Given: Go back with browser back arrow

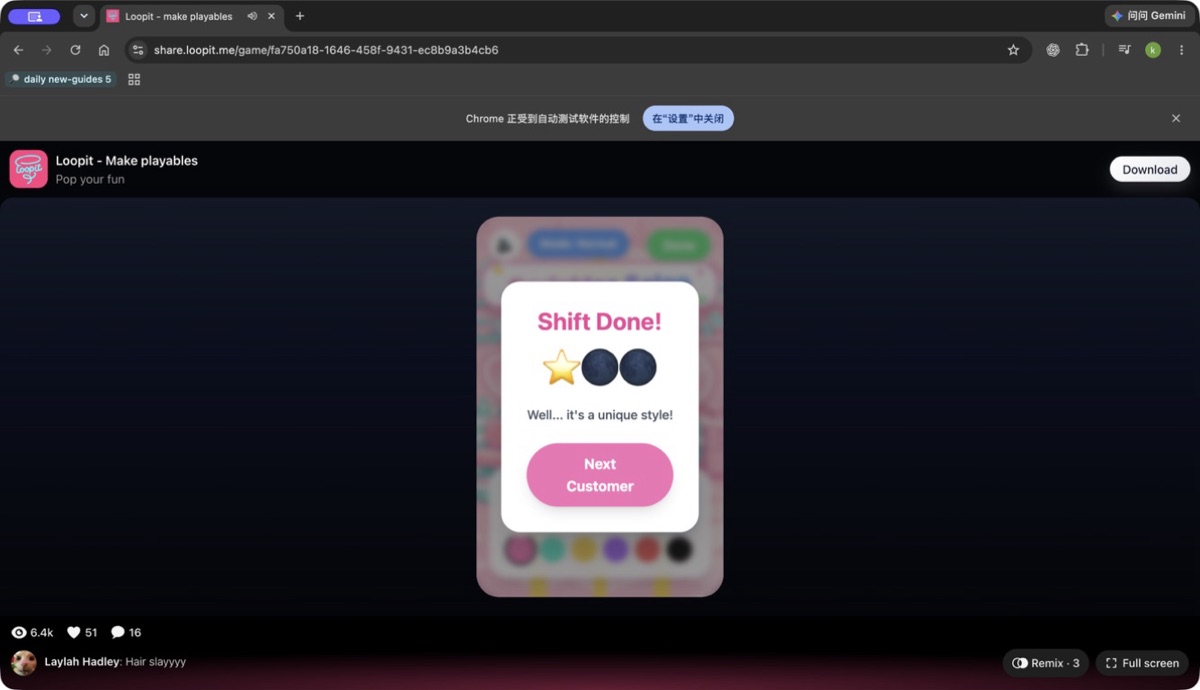Looking at the screenshot, I should pos(18,50).
